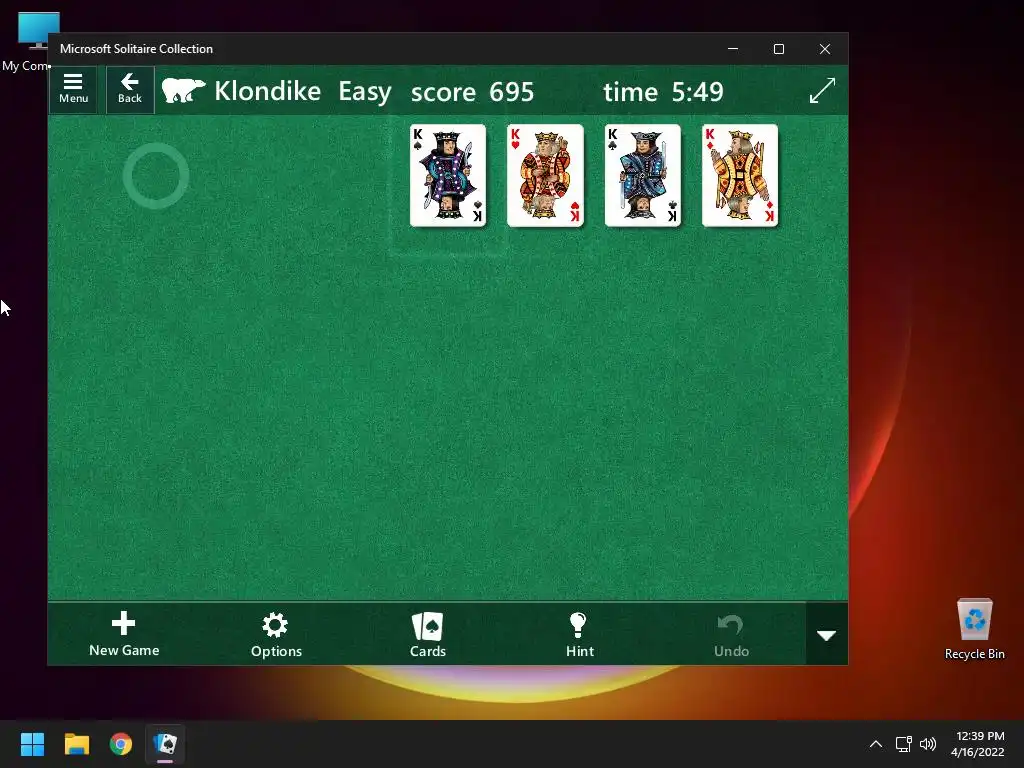Click the time 5:49 display
Viewport: 1024px width, 768px height.
coord(663,91)
